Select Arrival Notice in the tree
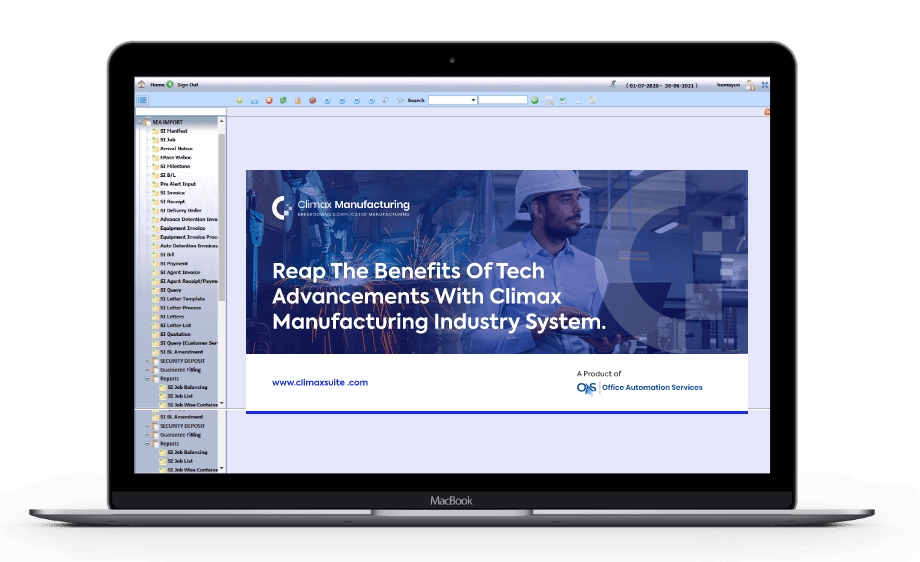This screenshot has height=562, width=920. coord(176,148)
